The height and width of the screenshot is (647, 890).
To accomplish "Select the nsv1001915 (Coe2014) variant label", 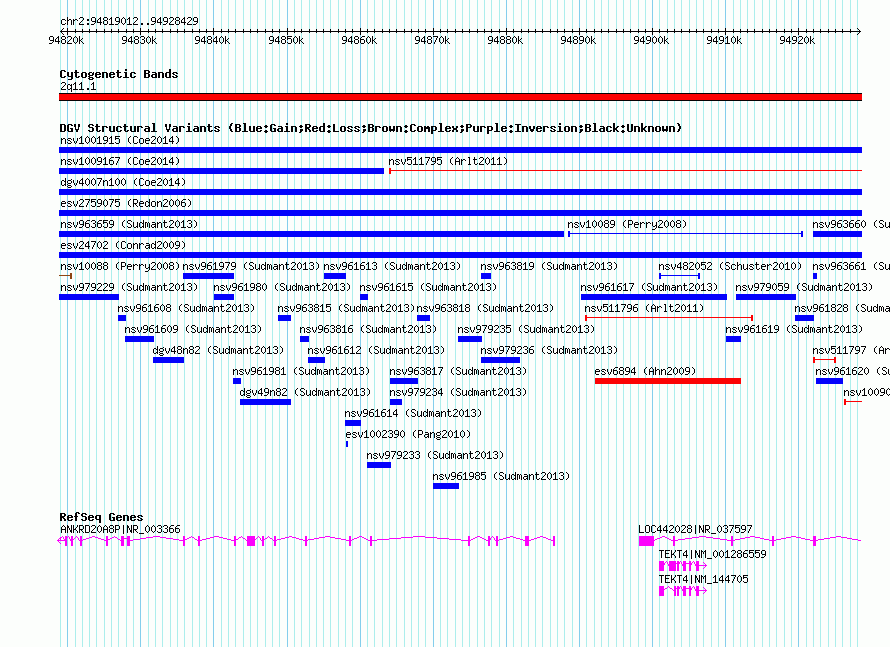I will (120, 140).
